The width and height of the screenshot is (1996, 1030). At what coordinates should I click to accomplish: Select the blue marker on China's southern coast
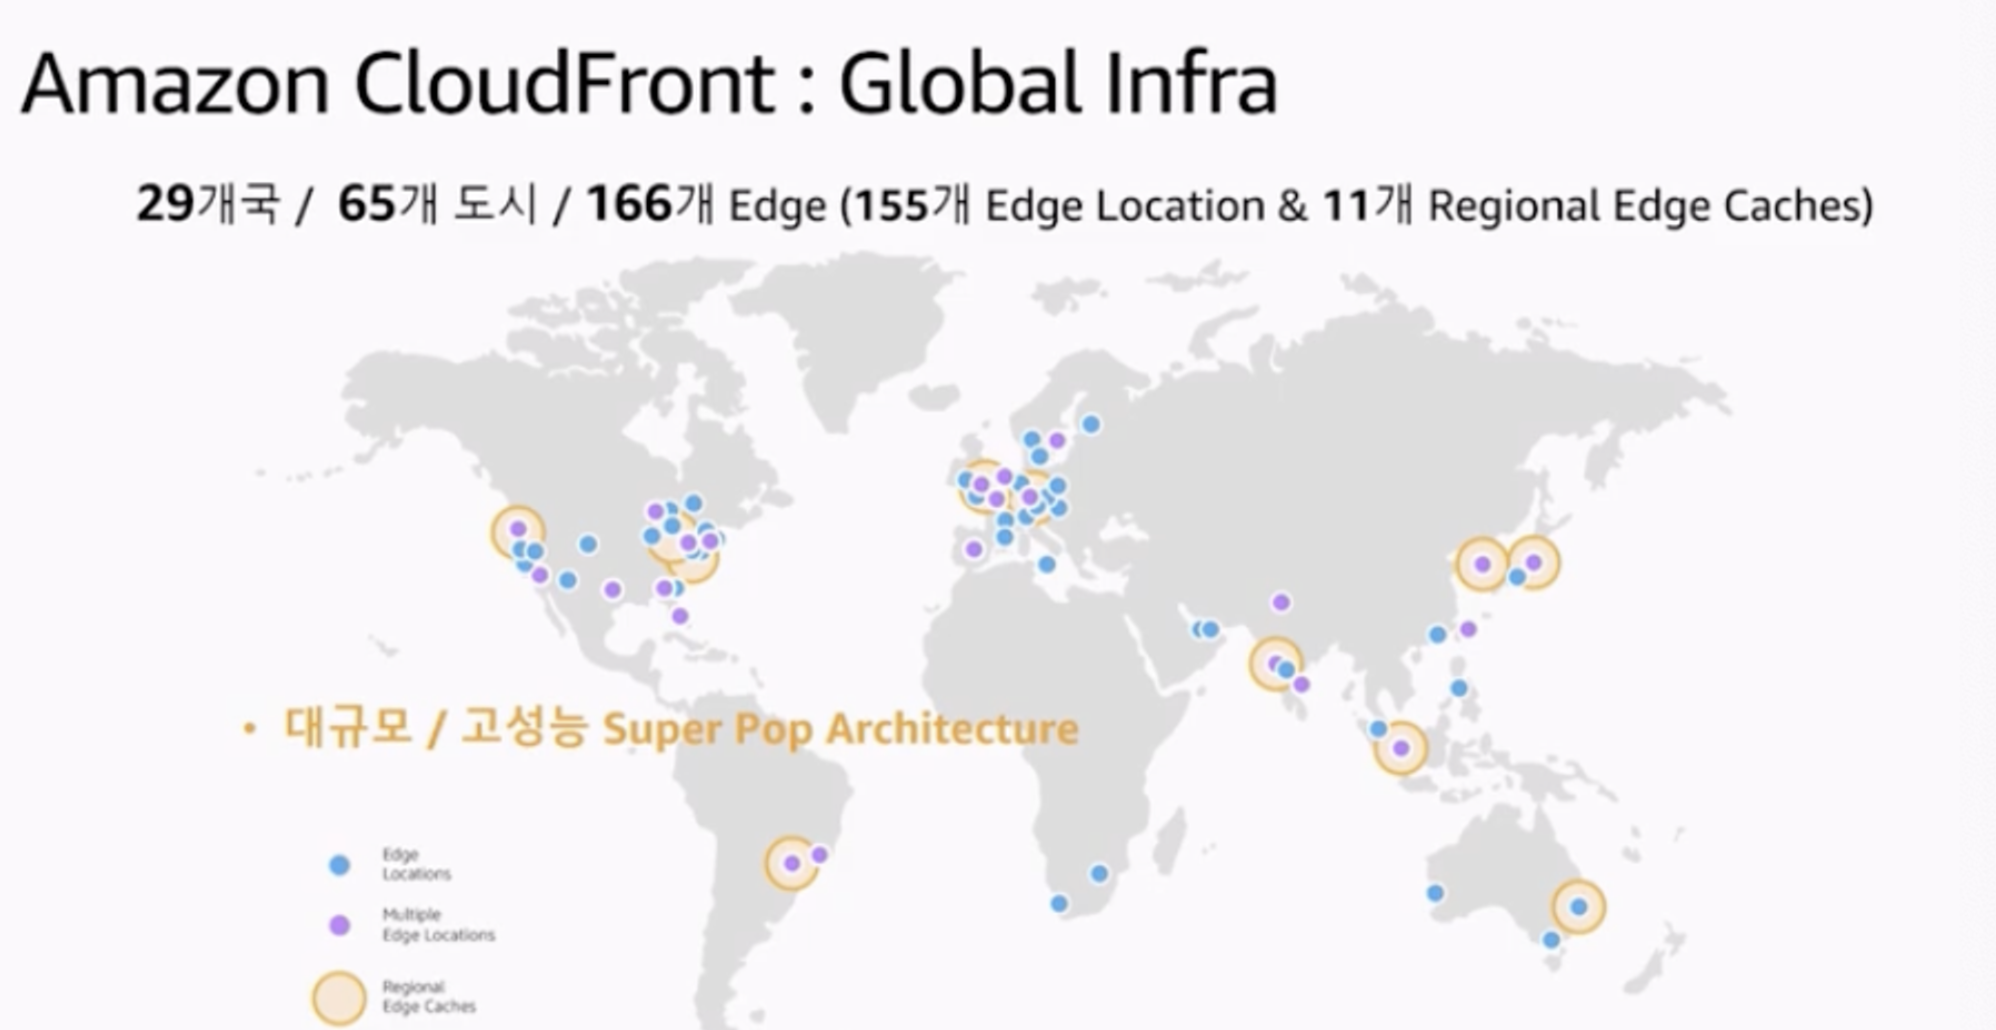(1437, 634)
